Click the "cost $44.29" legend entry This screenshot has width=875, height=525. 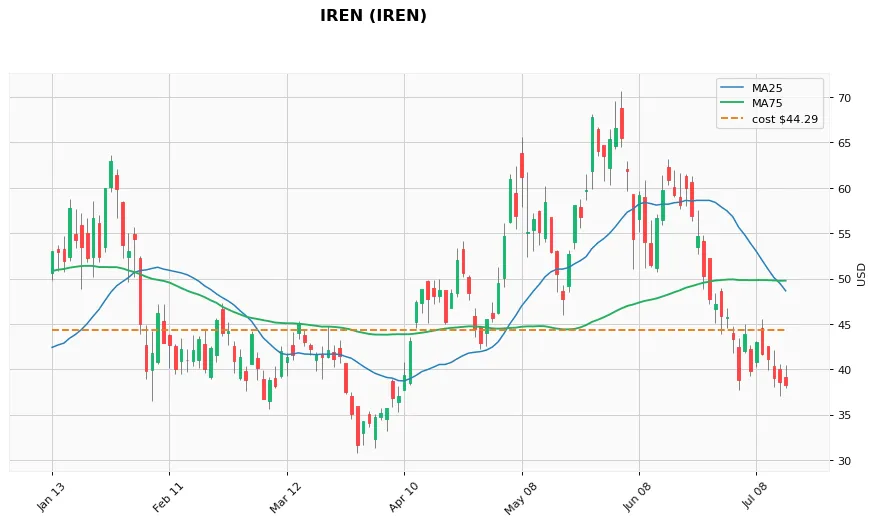coord(770,119)
